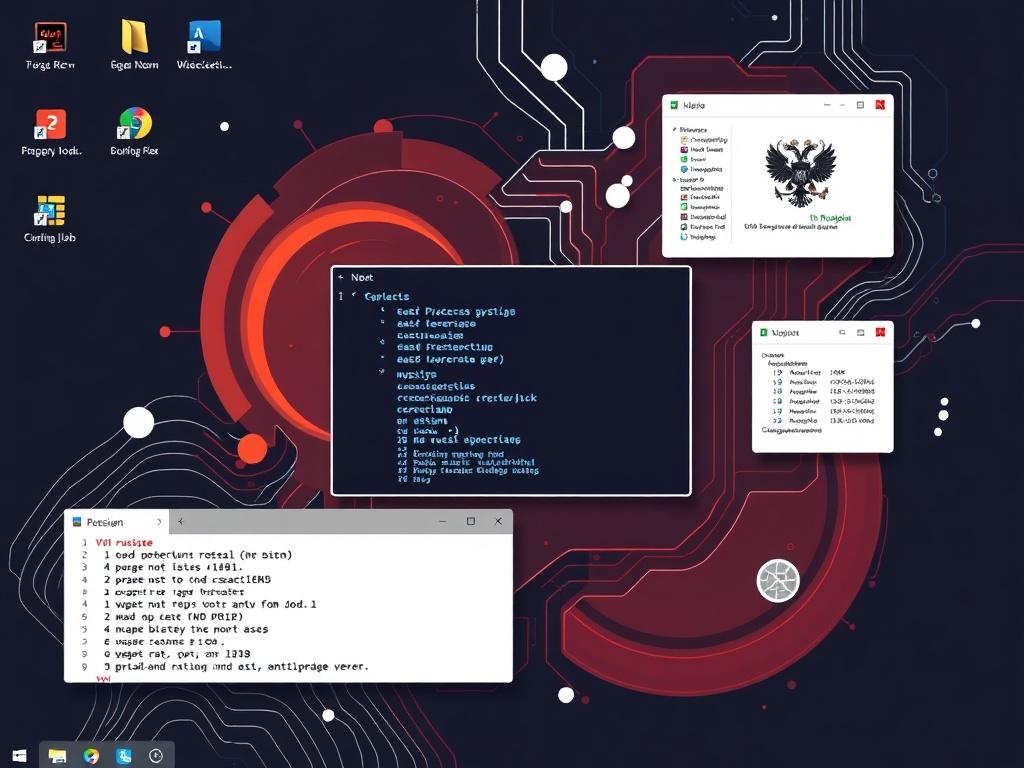Click the Windows Start button
The height and width of the screenshot is (768, 1024).
[x=19, y=756]
